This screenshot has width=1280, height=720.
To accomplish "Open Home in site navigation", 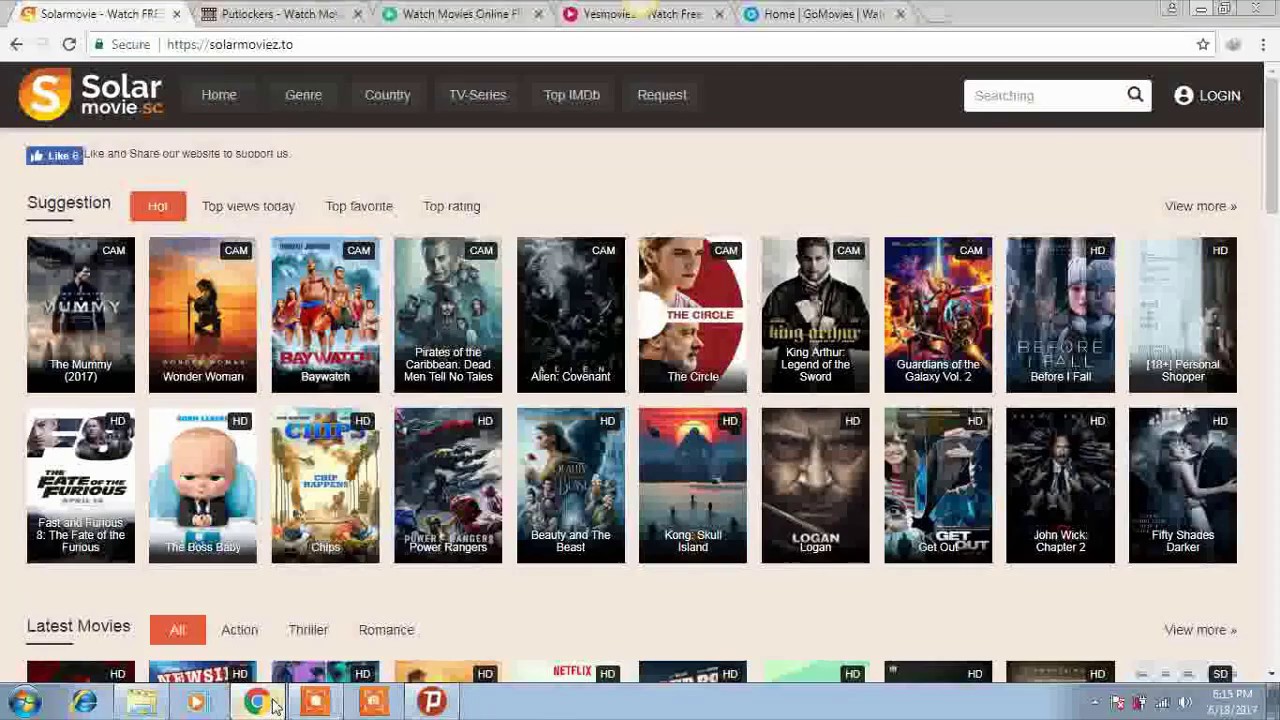I will (x=219, y=95).
